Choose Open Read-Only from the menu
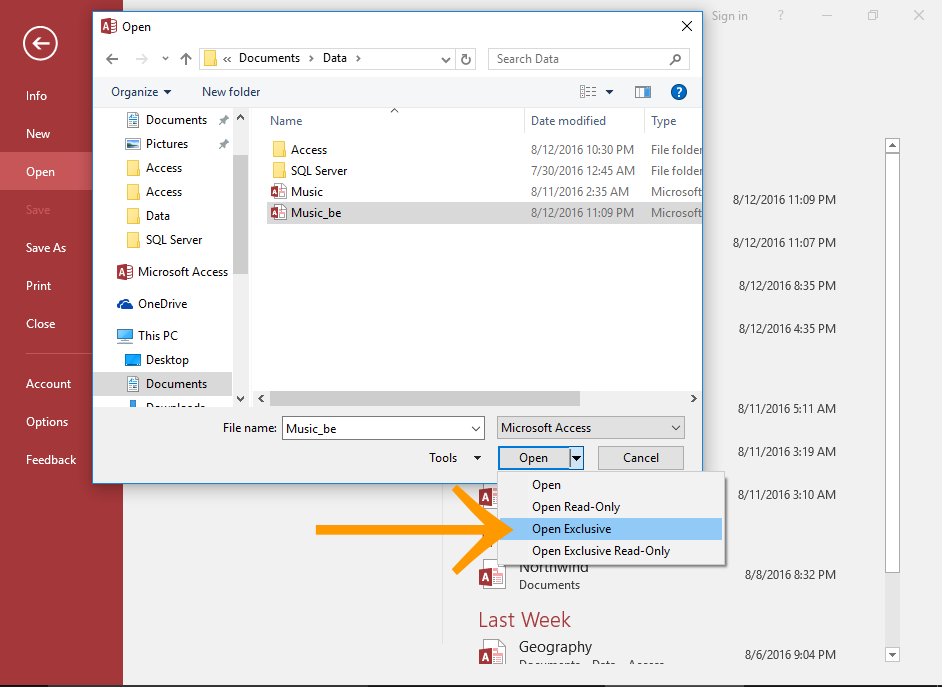Image resolution: width=942 pixels, height=687 pixels. (x=576, y=507)
